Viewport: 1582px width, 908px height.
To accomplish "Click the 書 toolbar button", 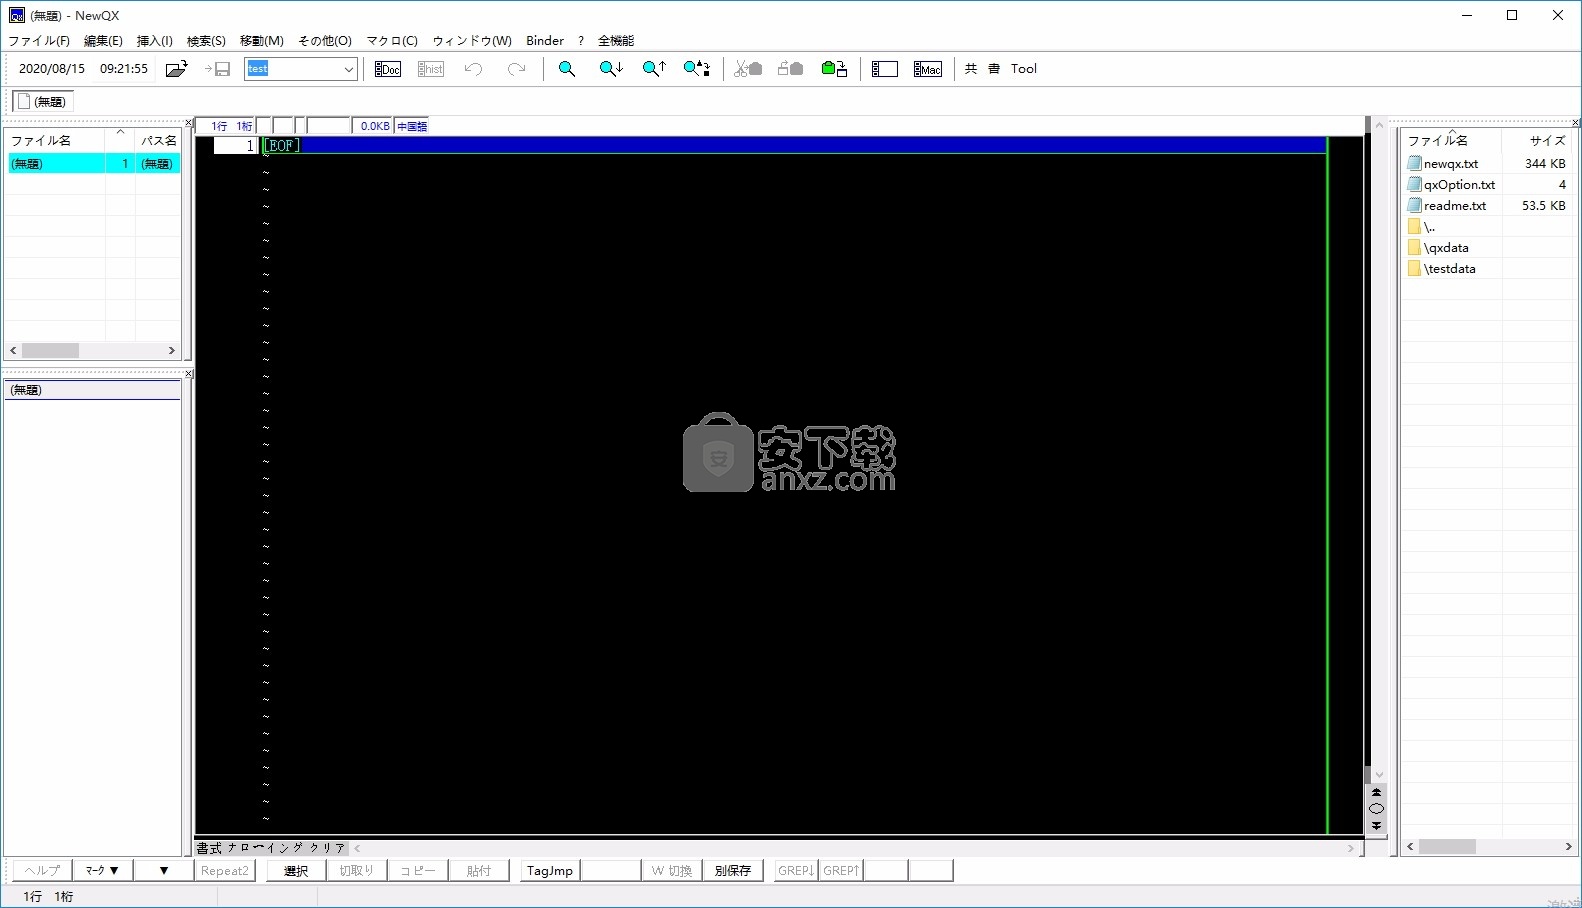I will click(x=994, y=69).
